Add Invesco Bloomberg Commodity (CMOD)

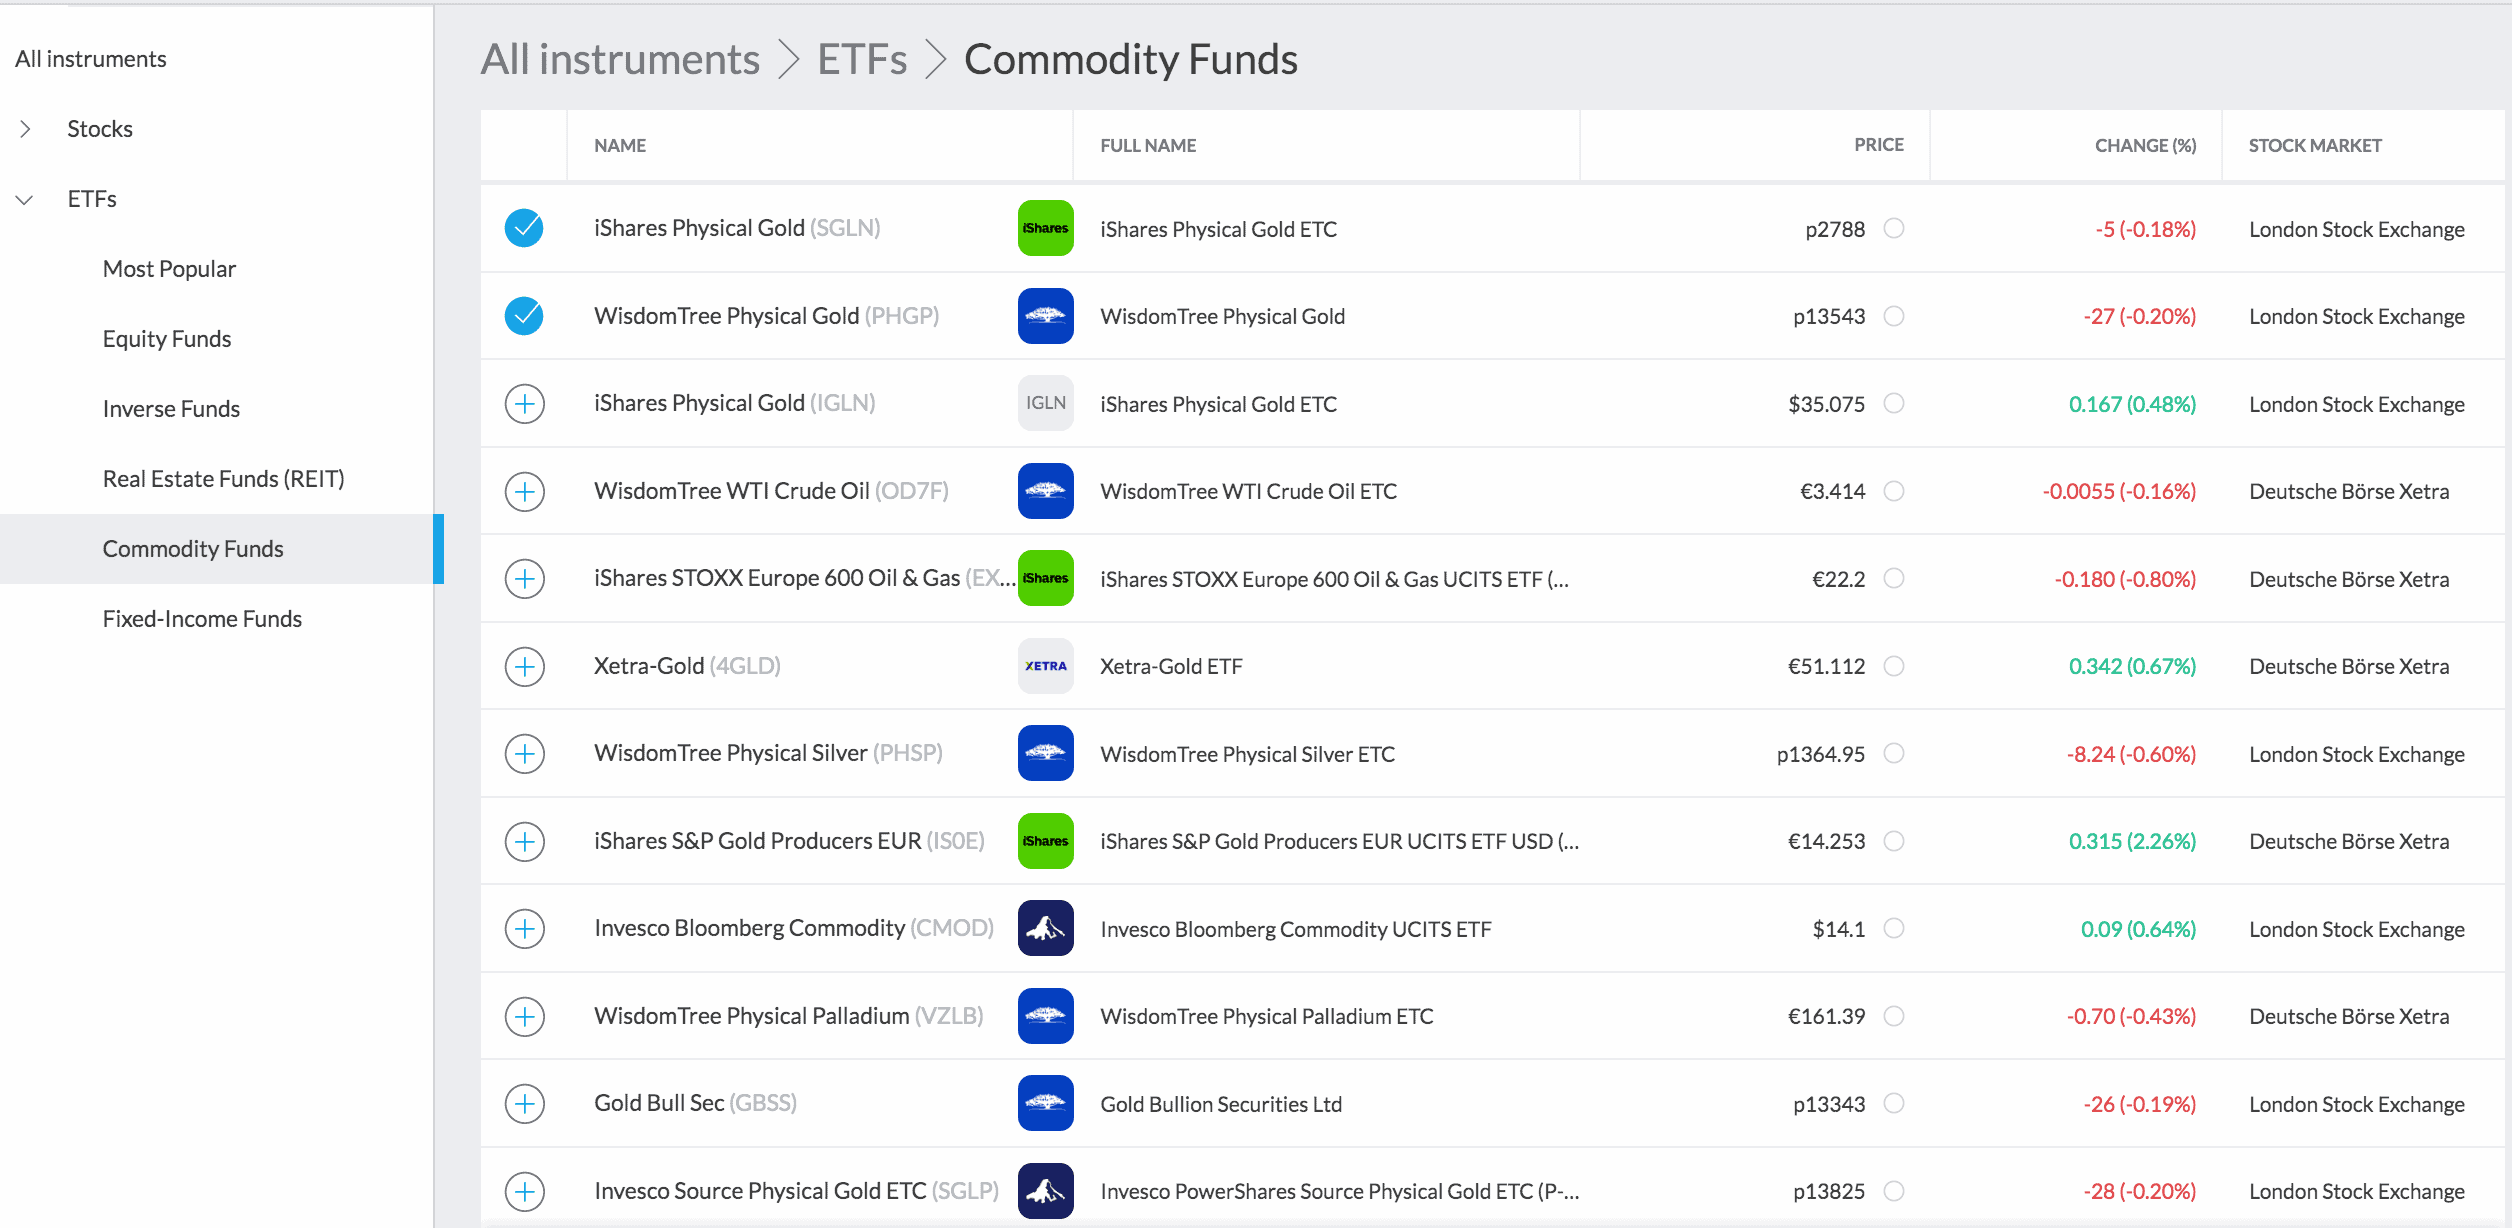[524, 929]
